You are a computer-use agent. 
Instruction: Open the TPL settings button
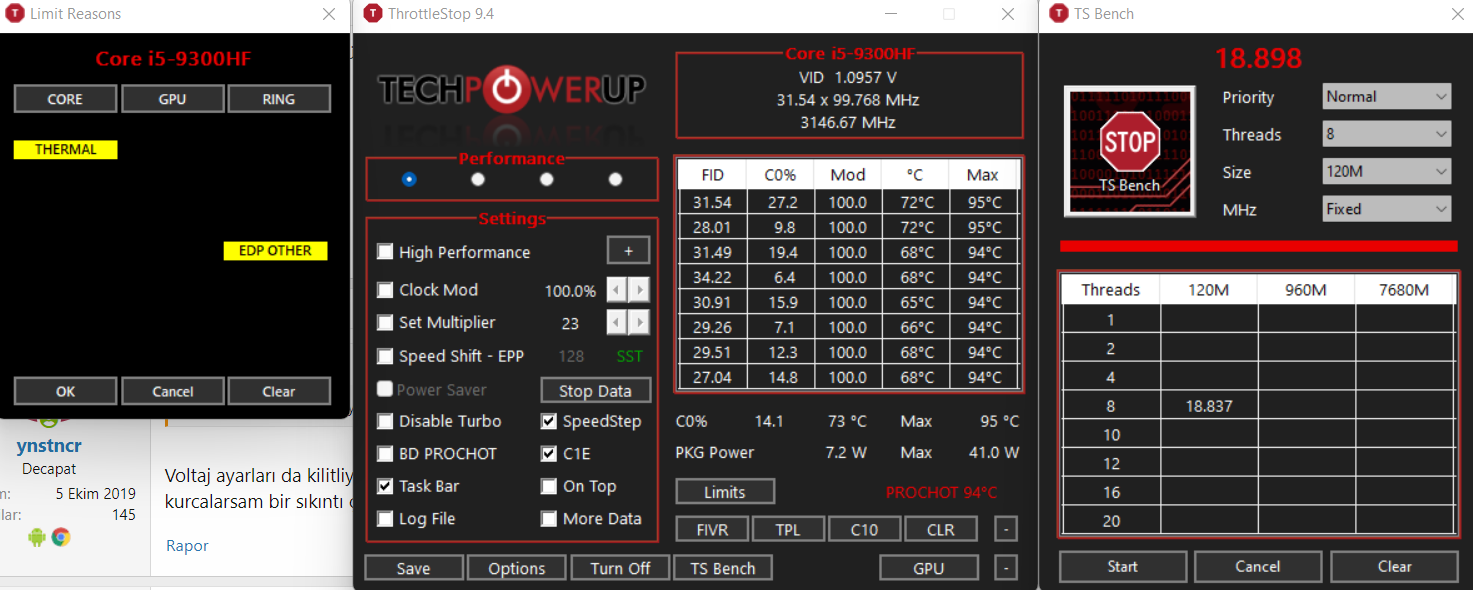tap(788, 530)
